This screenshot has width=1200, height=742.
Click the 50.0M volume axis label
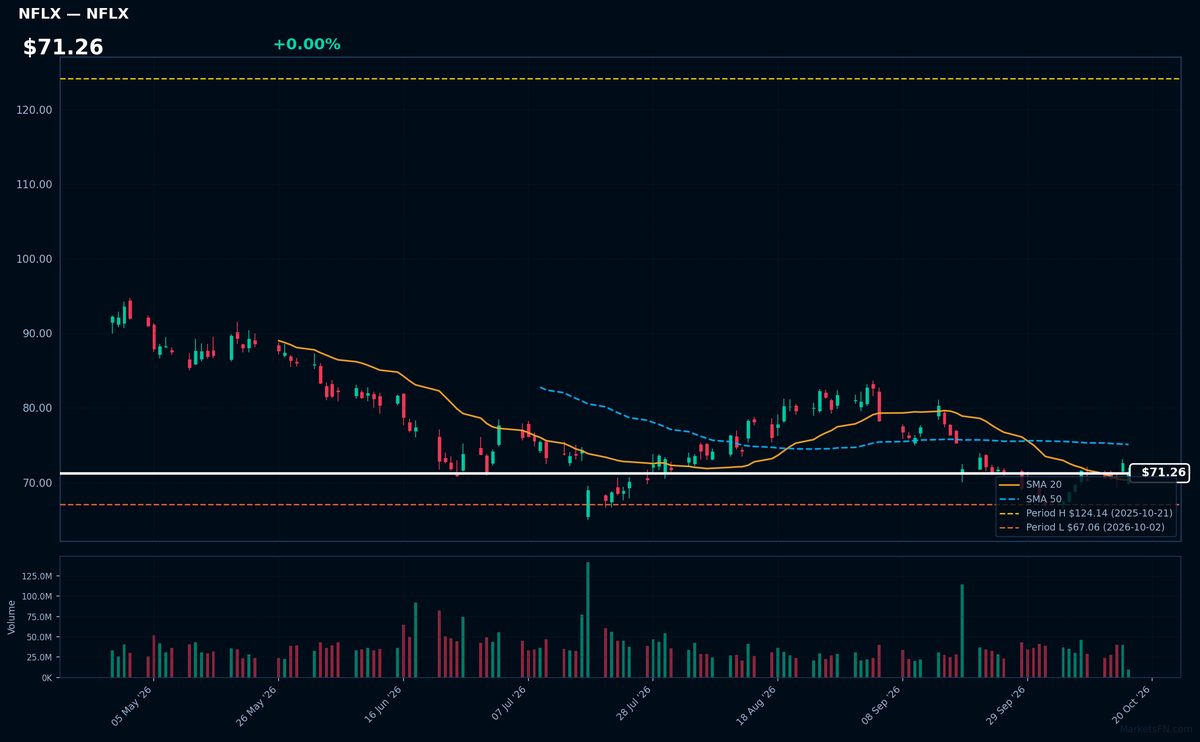pos(40,637)
